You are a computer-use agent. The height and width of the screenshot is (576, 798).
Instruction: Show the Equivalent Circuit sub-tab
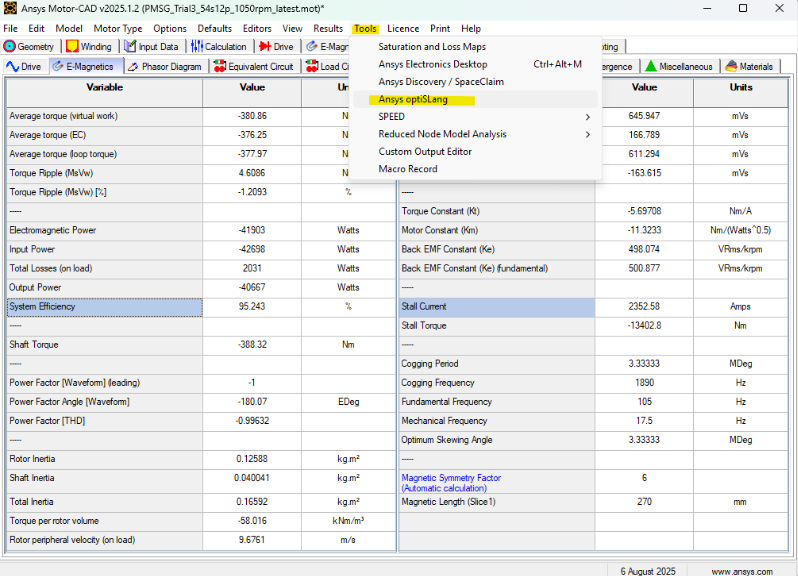(x=254, y=67)
